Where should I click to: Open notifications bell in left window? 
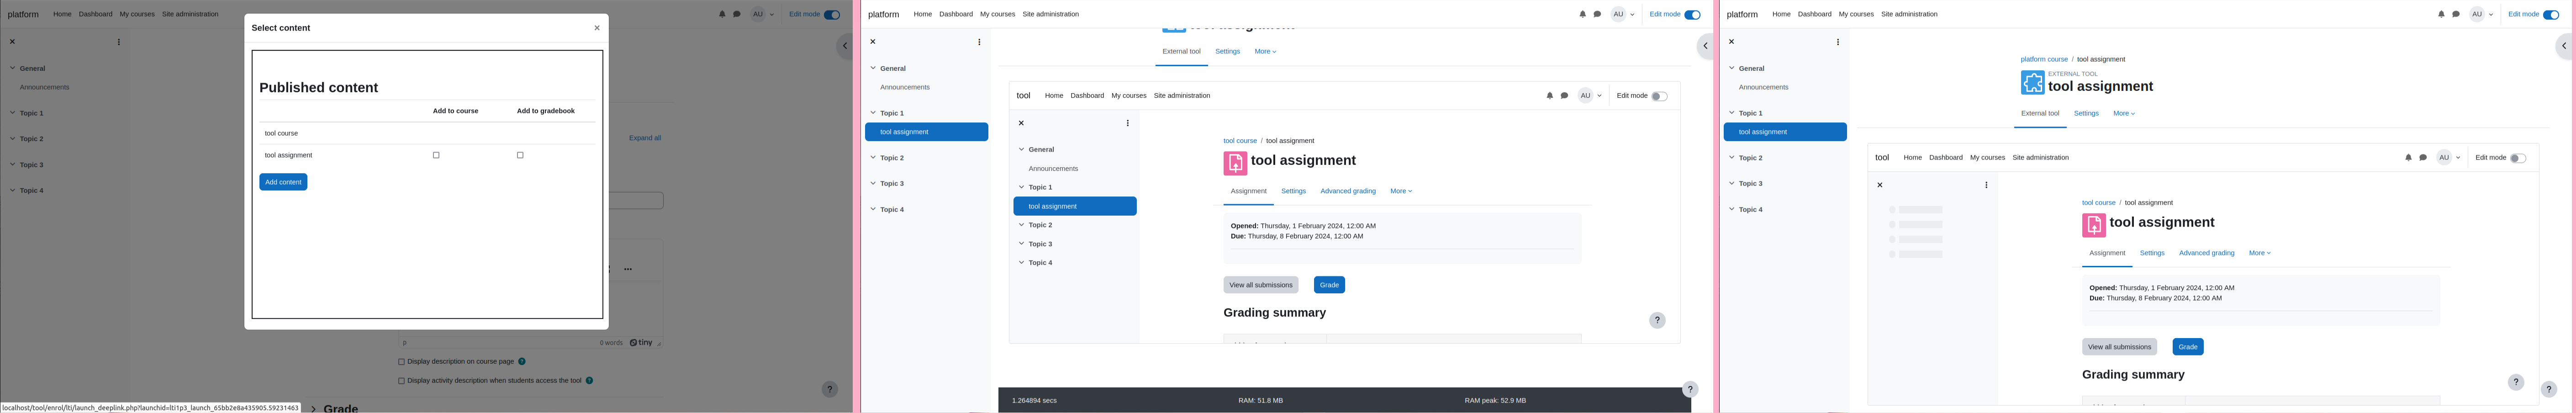point(722,14)
